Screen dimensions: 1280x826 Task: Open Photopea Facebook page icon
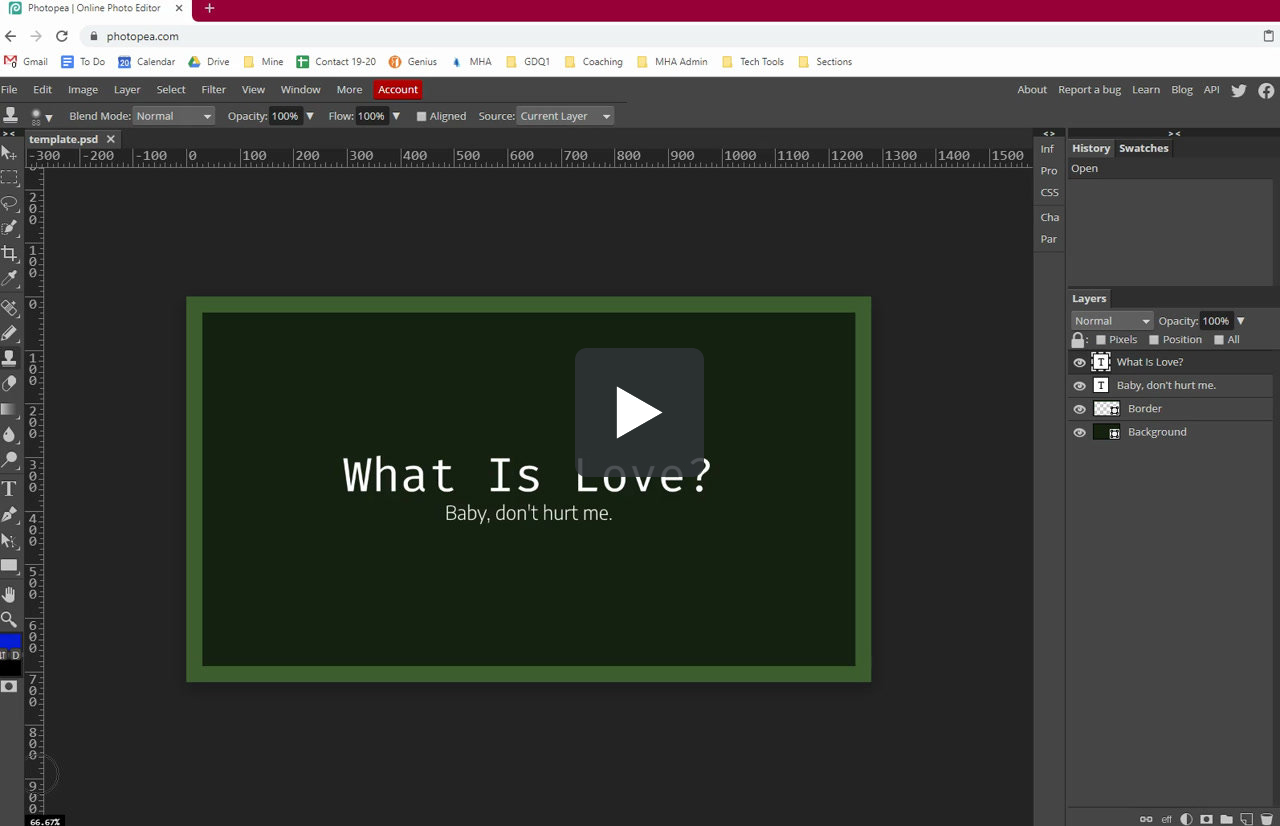[x=1266, y=90]
